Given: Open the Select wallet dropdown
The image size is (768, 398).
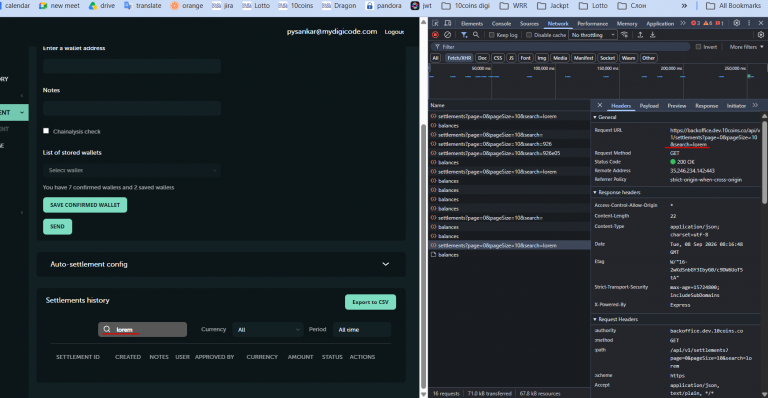Looking at the screenshot, I should [x=132, y=170].
